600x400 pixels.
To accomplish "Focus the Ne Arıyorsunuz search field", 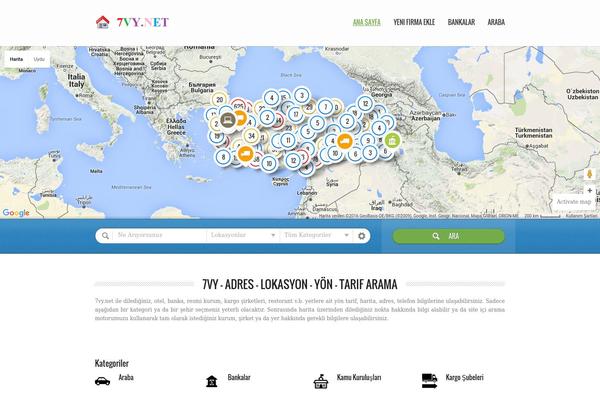I will pos(159,235).
